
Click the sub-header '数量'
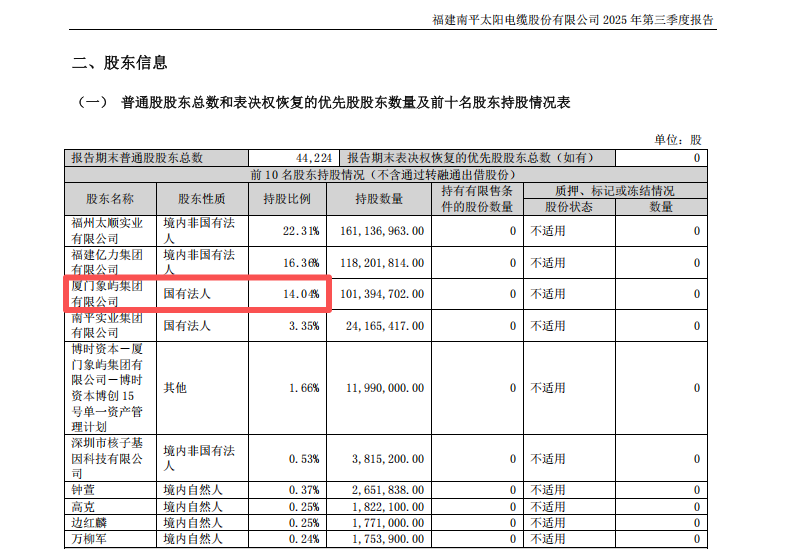(661, 207)
